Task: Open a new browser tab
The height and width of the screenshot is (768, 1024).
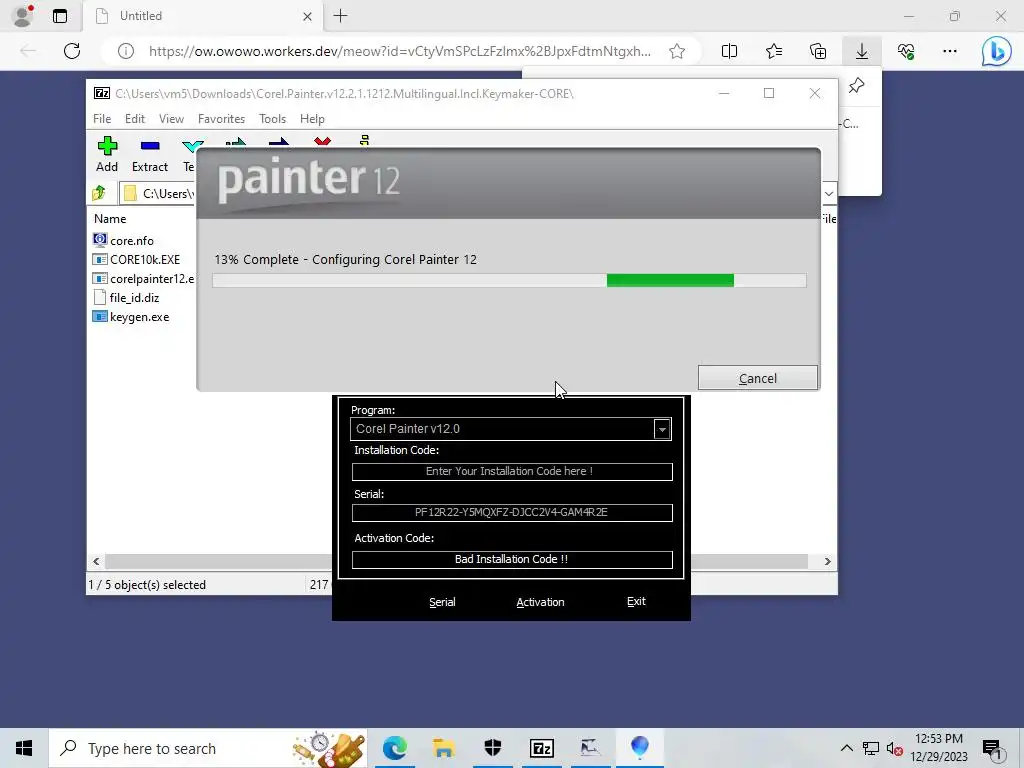Action: [340, 16]
